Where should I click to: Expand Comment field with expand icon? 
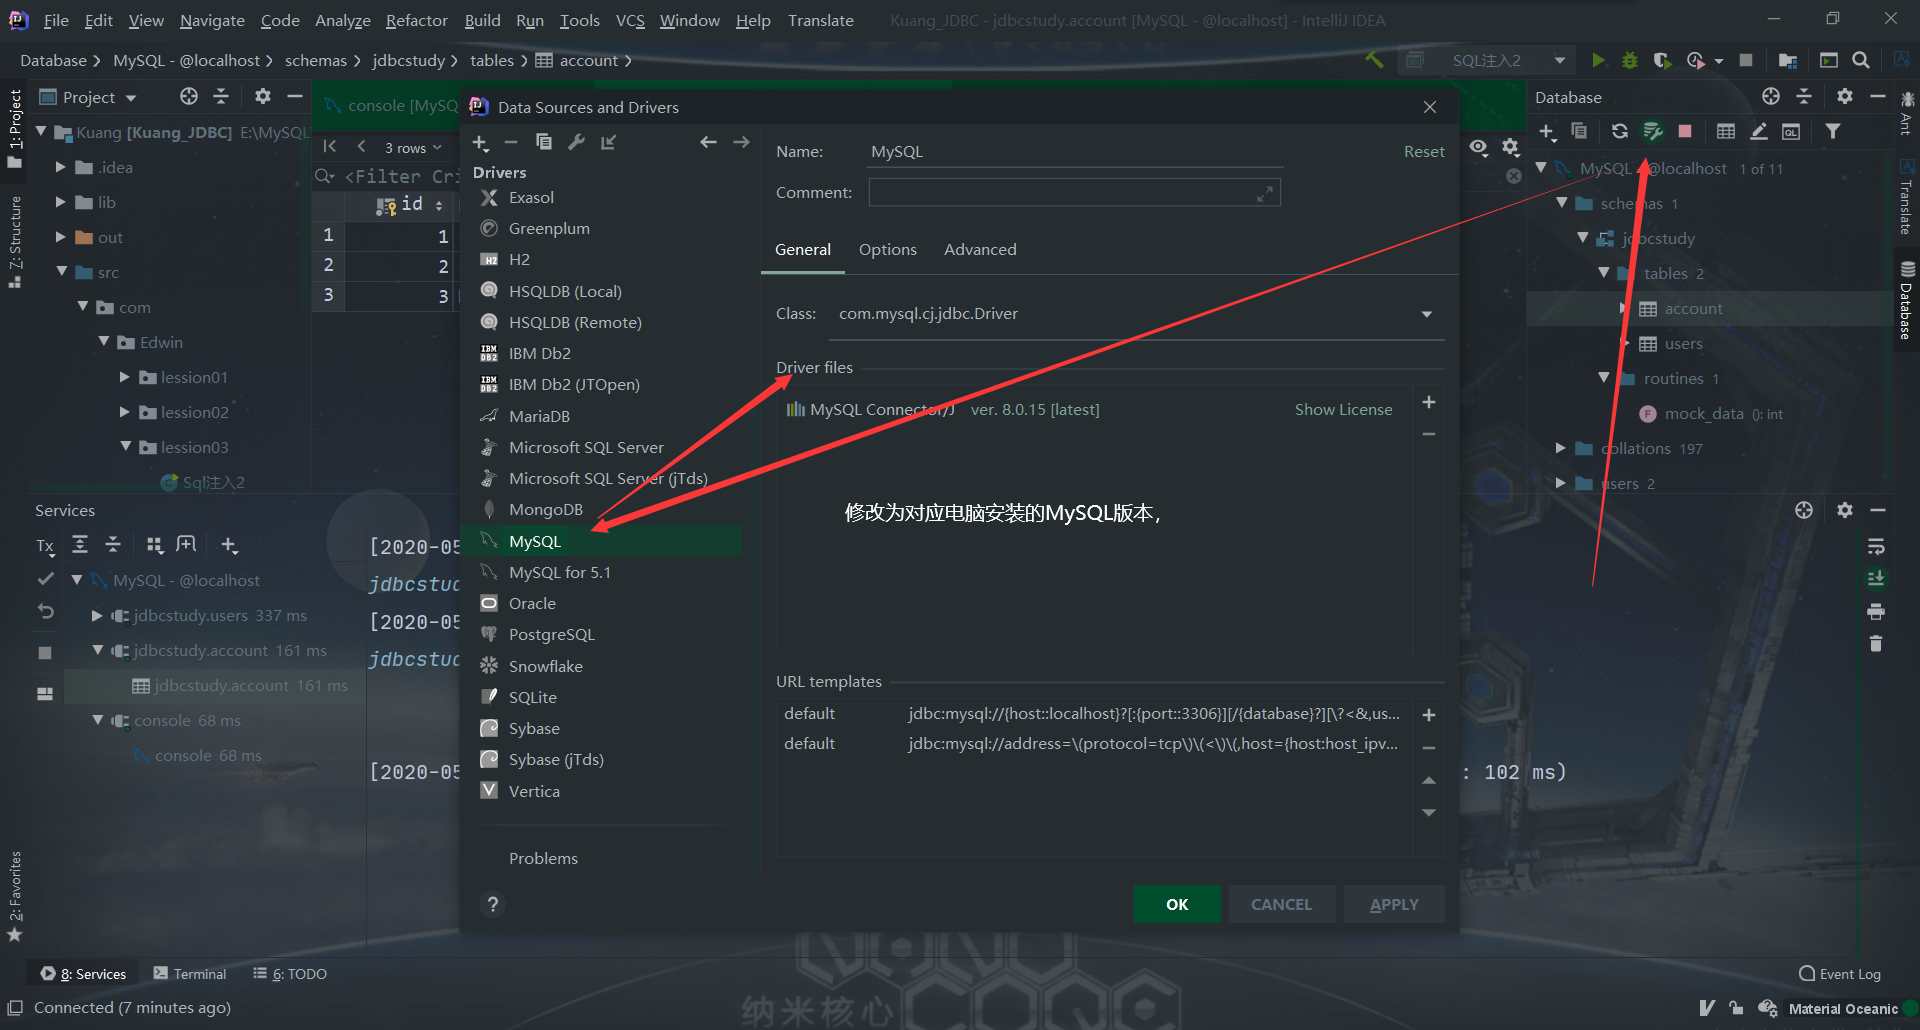1265,193
